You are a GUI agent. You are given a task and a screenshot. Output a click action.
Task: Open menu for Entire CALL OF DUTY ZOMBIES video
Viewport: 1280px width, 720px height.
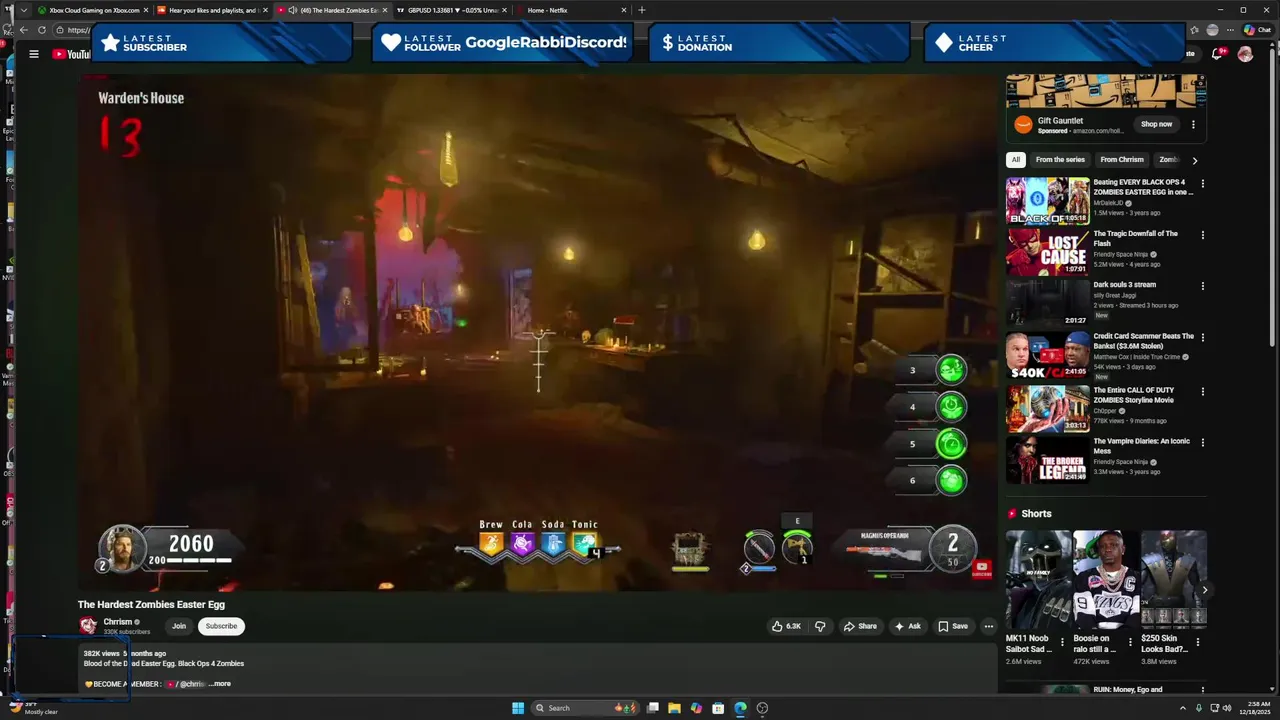1203,392
